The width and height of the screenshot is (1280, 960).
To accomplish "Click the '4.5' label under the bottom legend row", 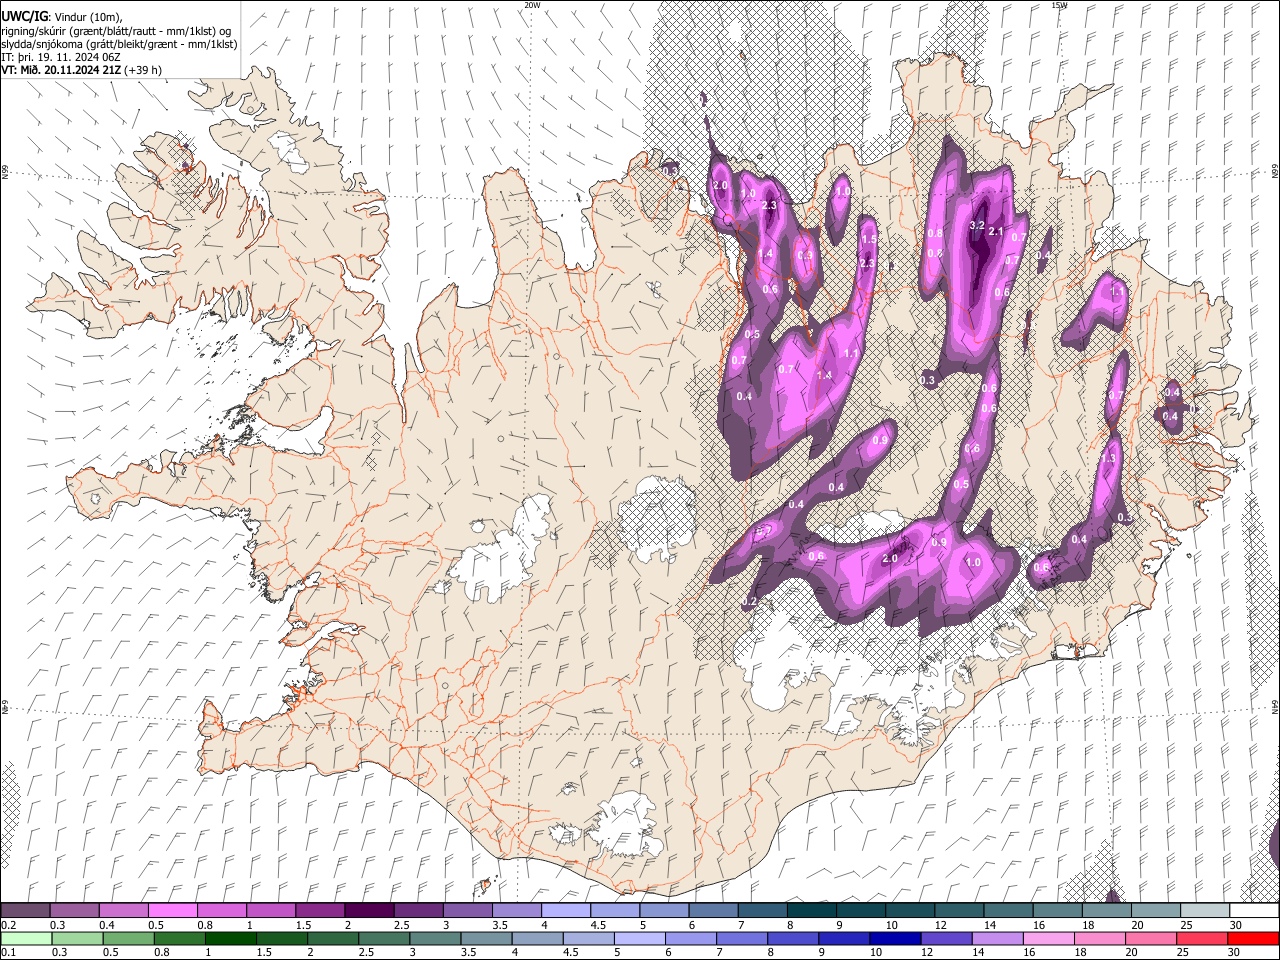I will (572, 953).
